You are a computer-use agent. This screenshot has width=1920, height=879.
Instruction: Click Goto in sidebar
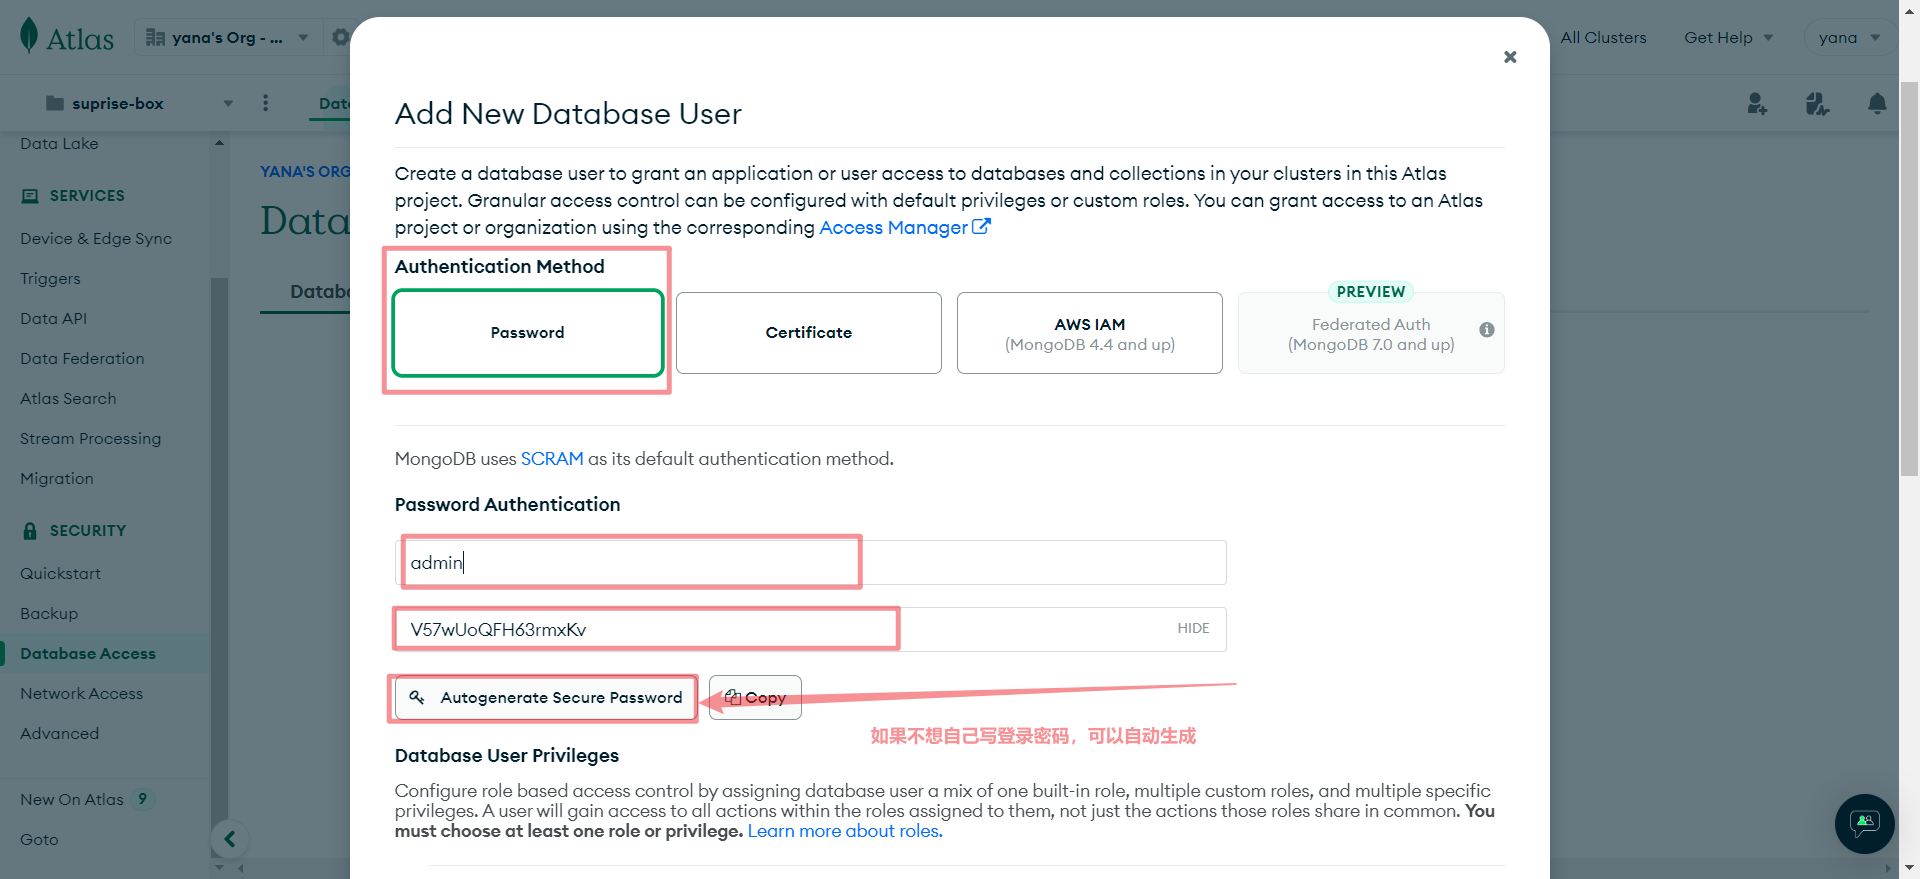pyautogui.click(x=39, y=840)
